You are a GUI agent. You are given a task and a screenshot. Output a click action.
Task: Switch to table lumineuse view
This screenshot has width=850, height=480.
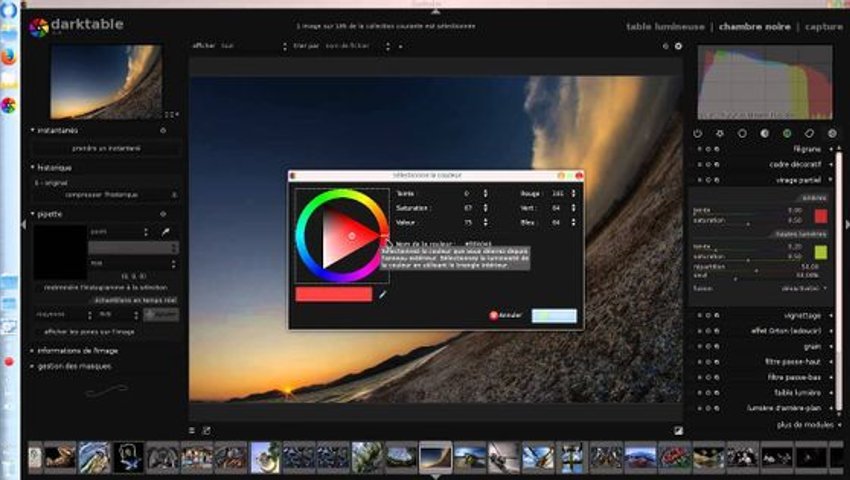point(665,27)
